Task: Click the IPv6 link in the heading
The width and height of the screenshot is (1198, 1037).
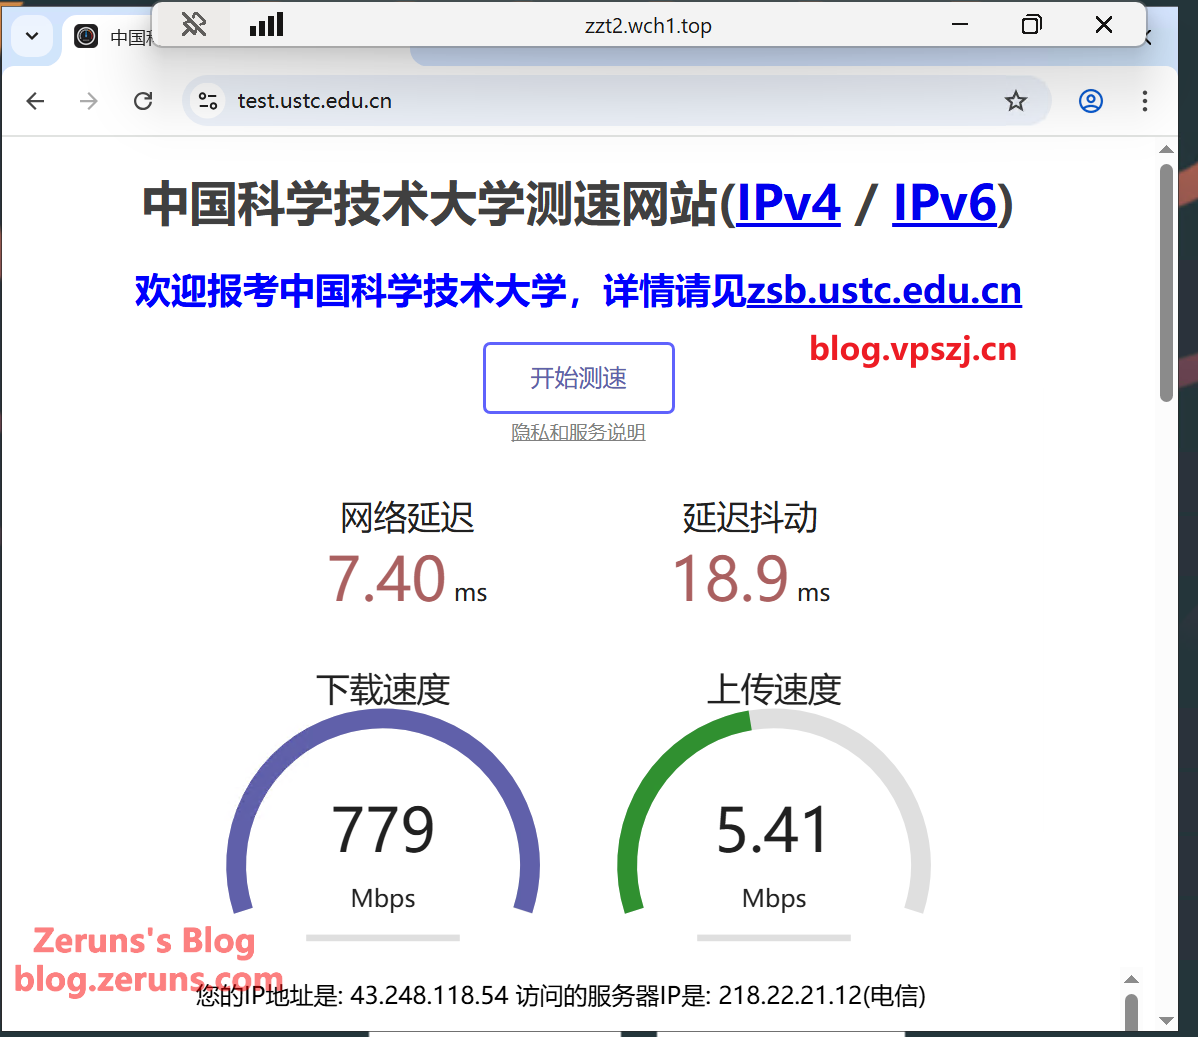Action: (x=944, y=203)
